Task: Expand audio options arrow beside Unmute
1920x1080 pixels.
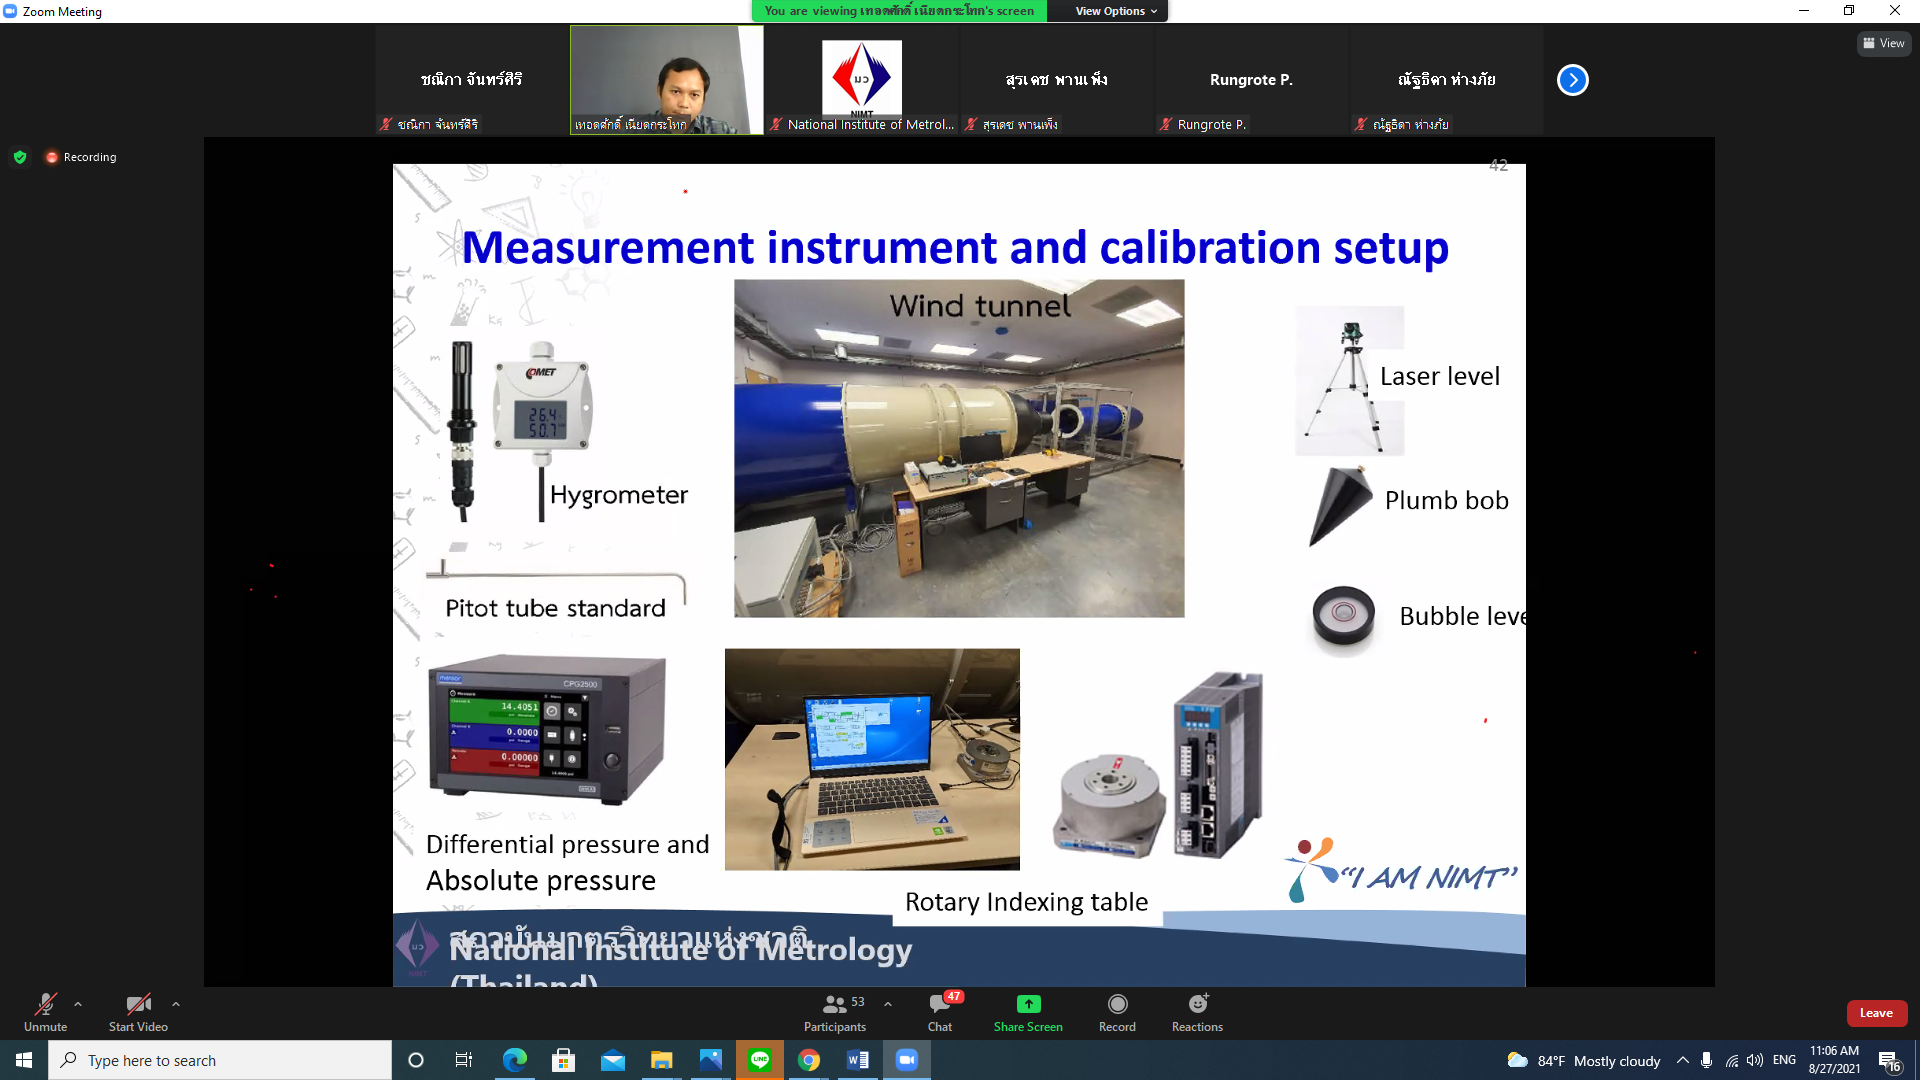Action: tap(78, 1004)
